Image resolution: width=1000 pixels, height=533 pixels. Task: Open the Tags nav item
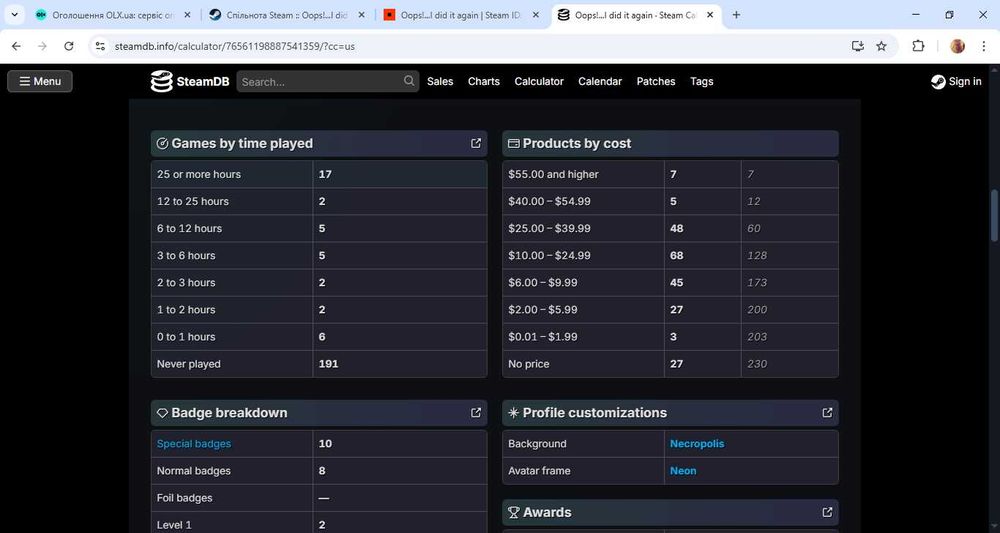click(702, 82)
